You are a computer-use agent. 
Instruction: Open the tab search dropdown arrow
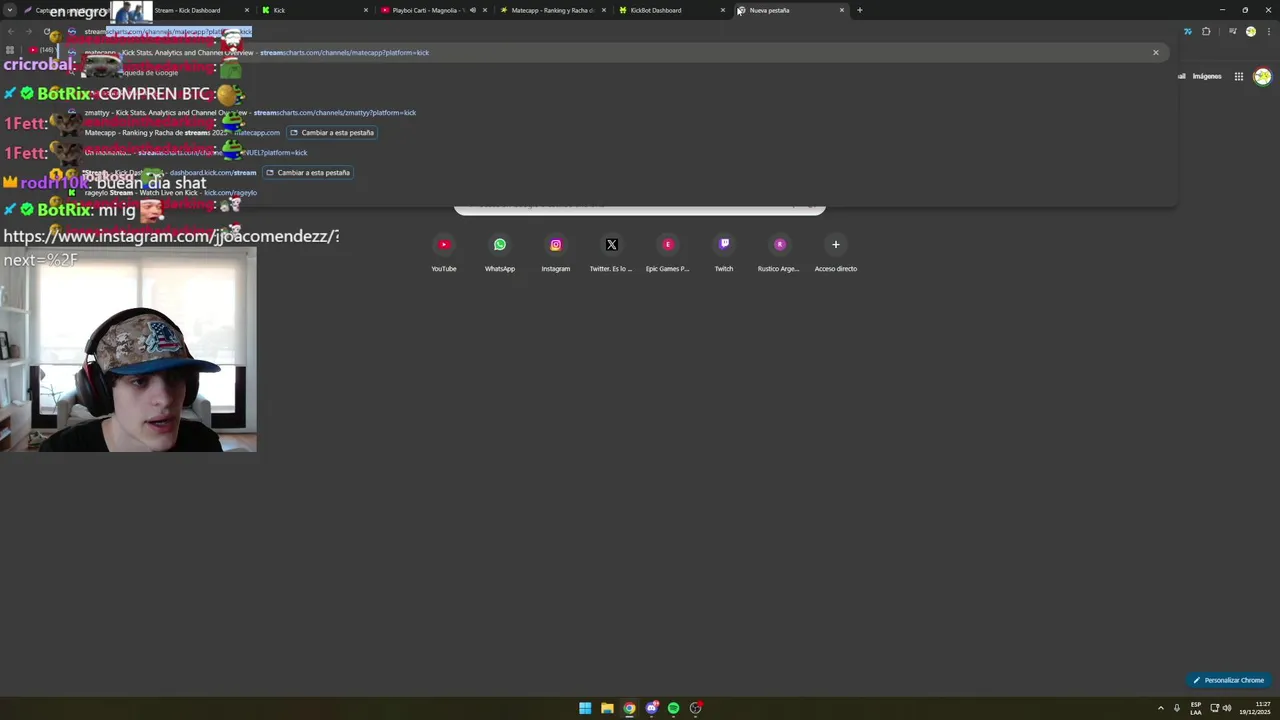click(x=10, y=10)
